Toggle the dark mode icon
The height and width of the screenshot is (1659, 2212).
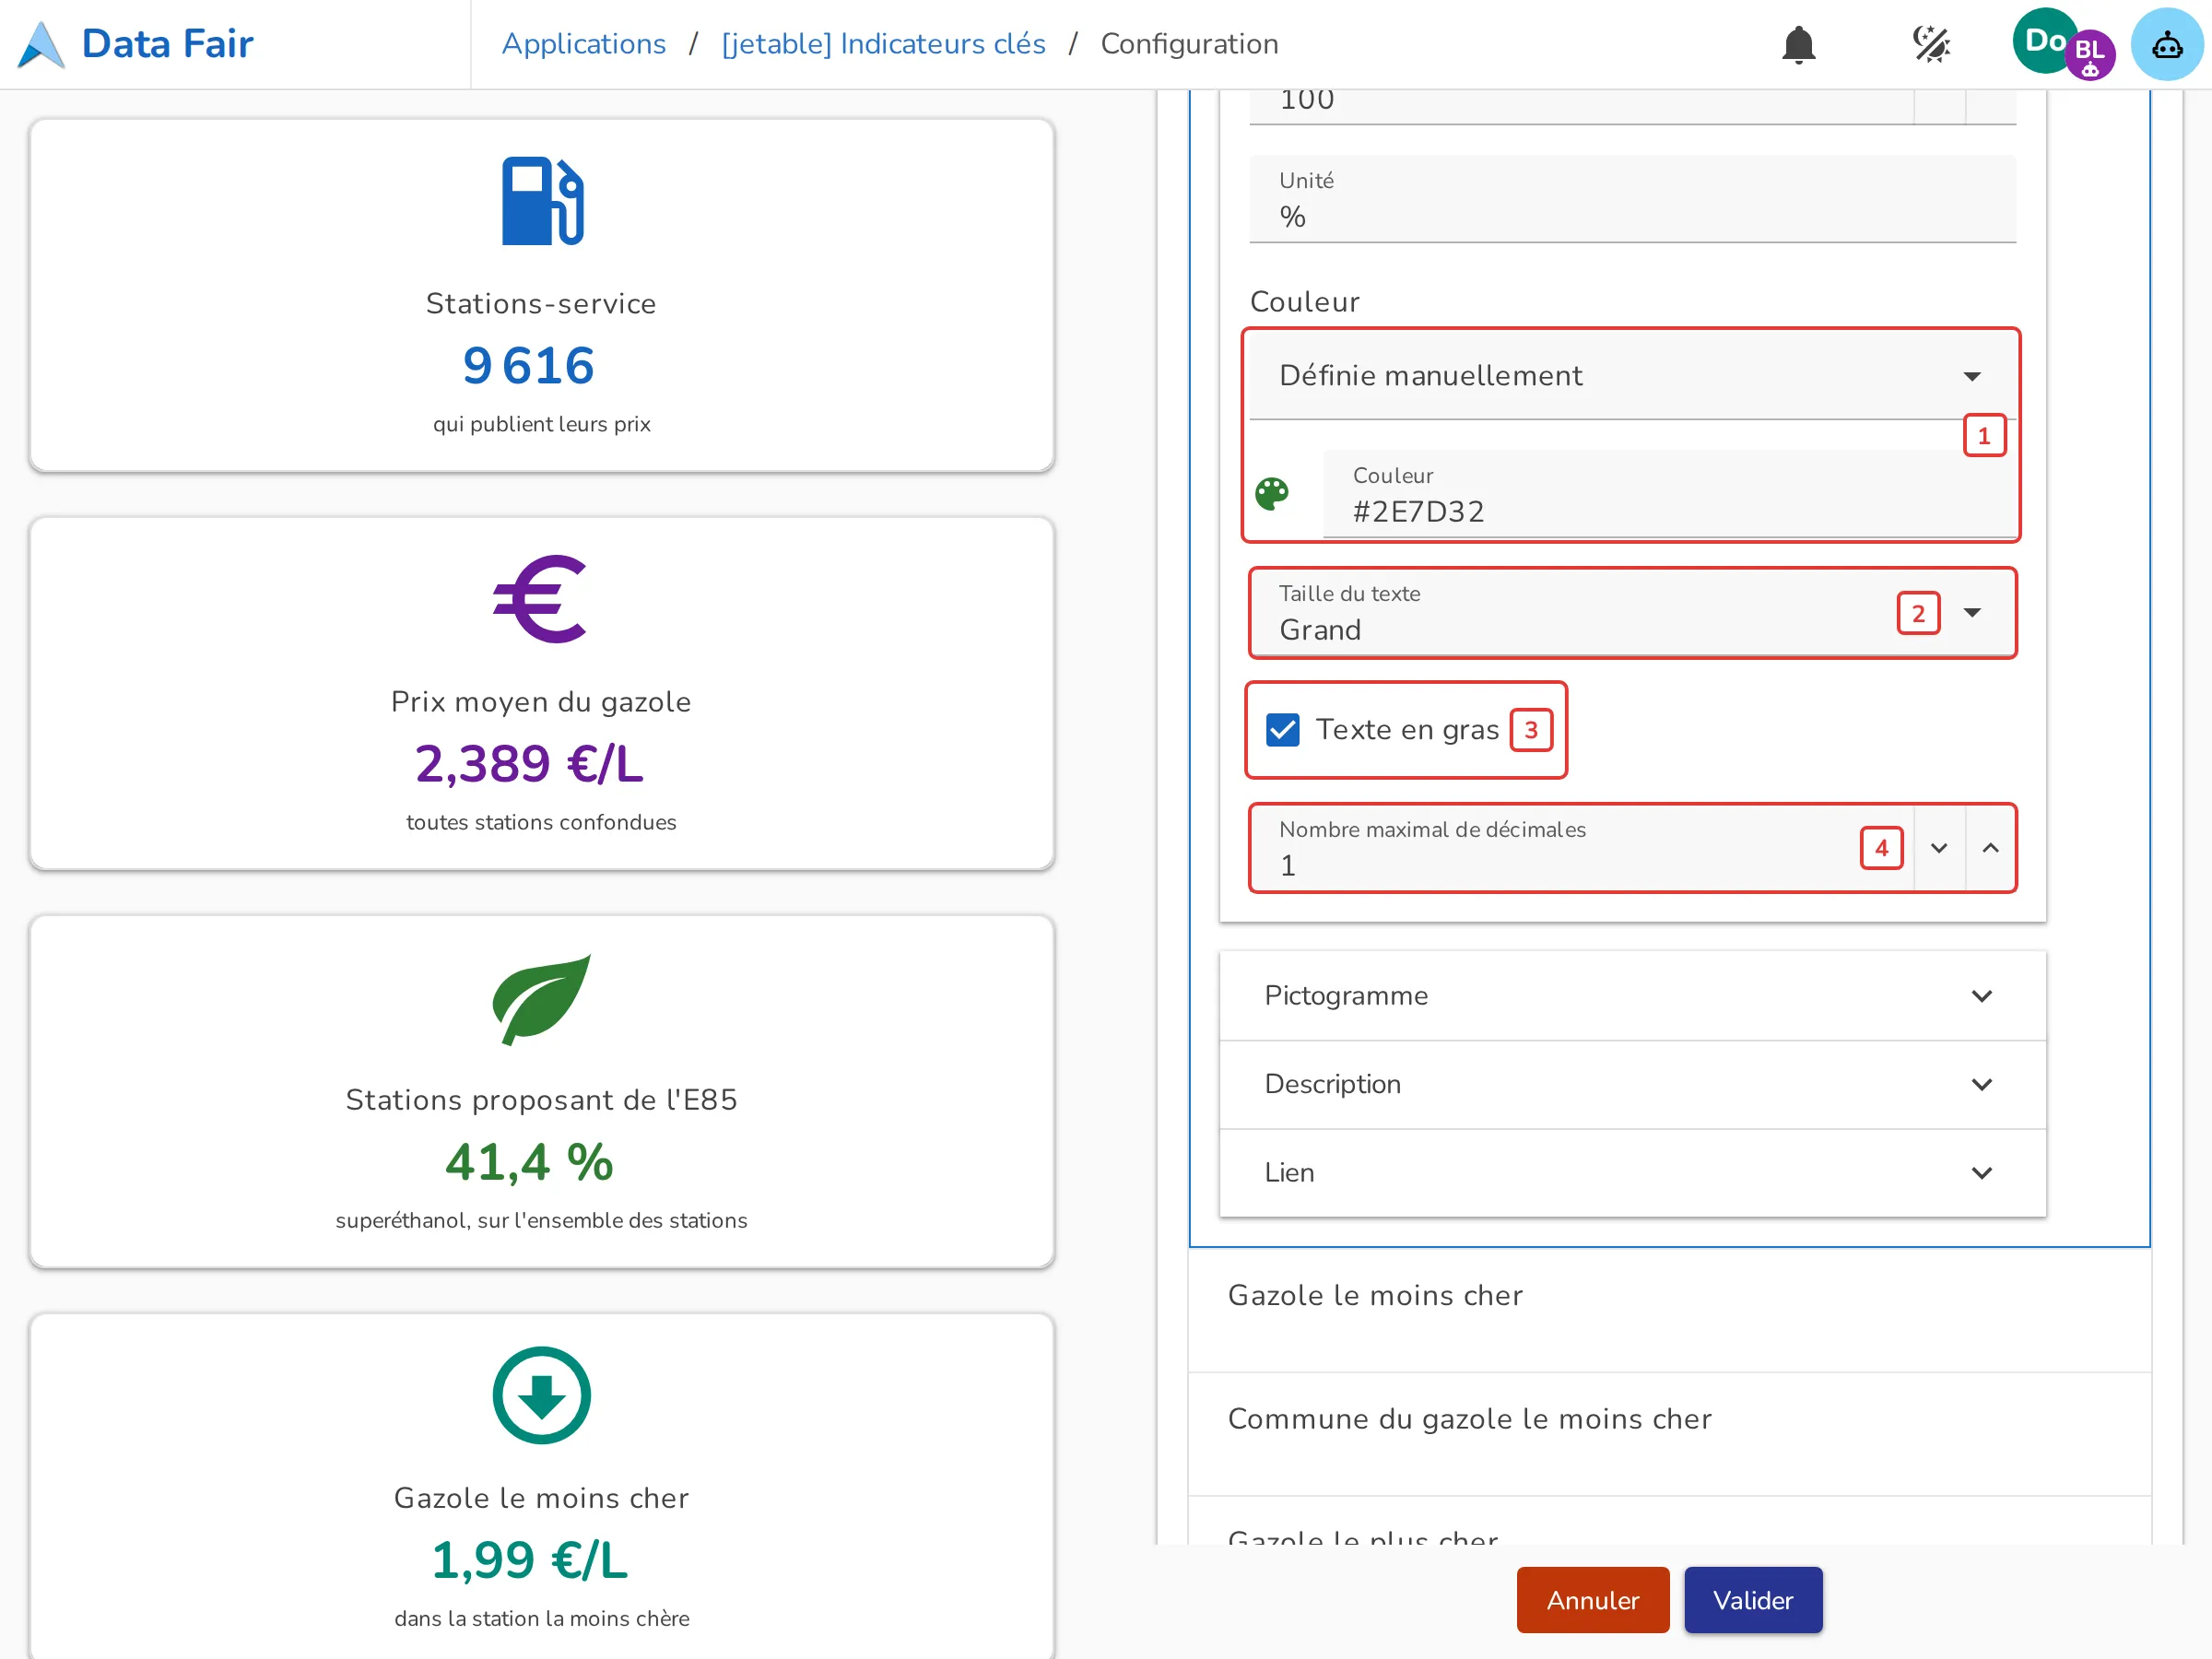pos(1931,44)
